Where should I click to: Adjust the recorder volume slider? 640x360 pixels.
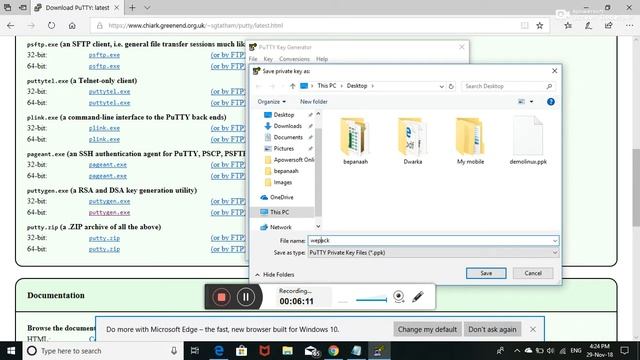pos(371,300)
